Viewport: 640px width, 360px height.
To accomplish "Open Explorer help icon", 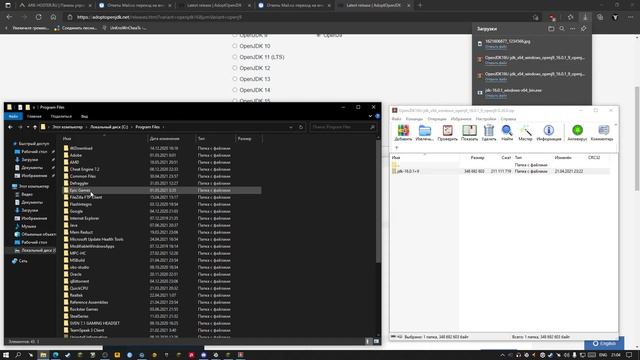I will tap(378, 116).
